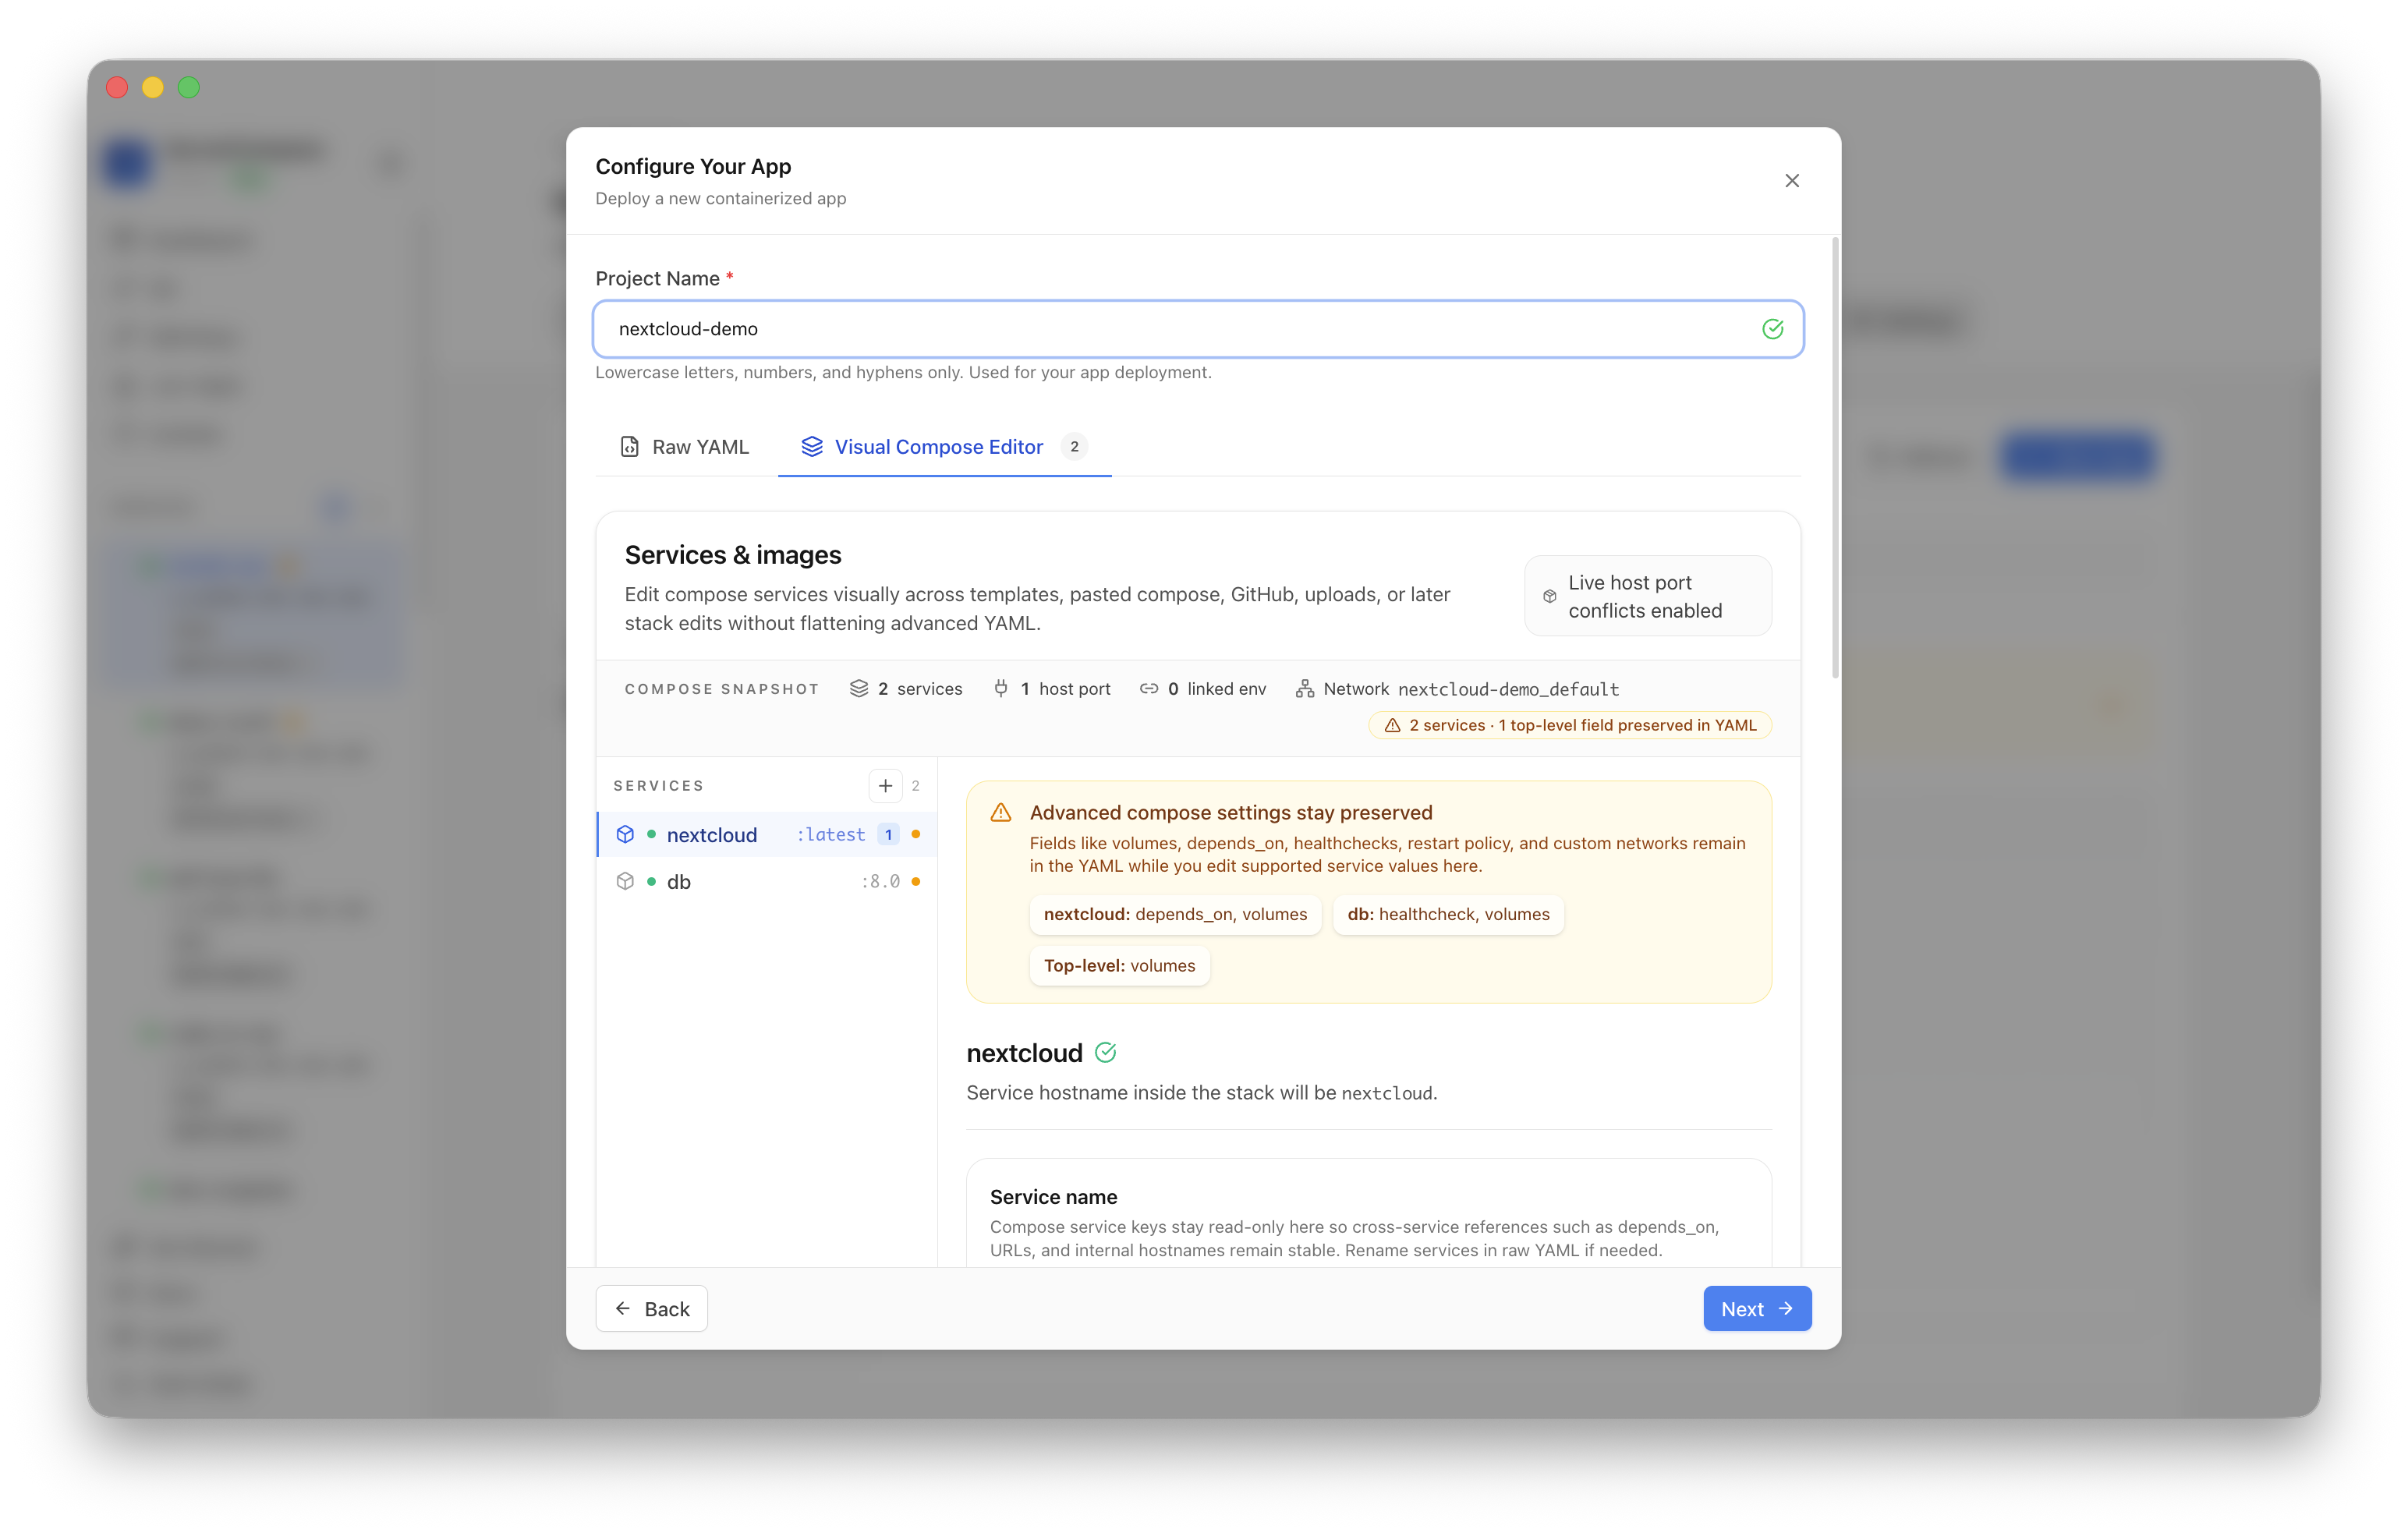Image resolution: width=2408 pixels, height=1533 pixels.
Task: Click the Live host port conflicts enabled badge
Action: point(1647,596)
